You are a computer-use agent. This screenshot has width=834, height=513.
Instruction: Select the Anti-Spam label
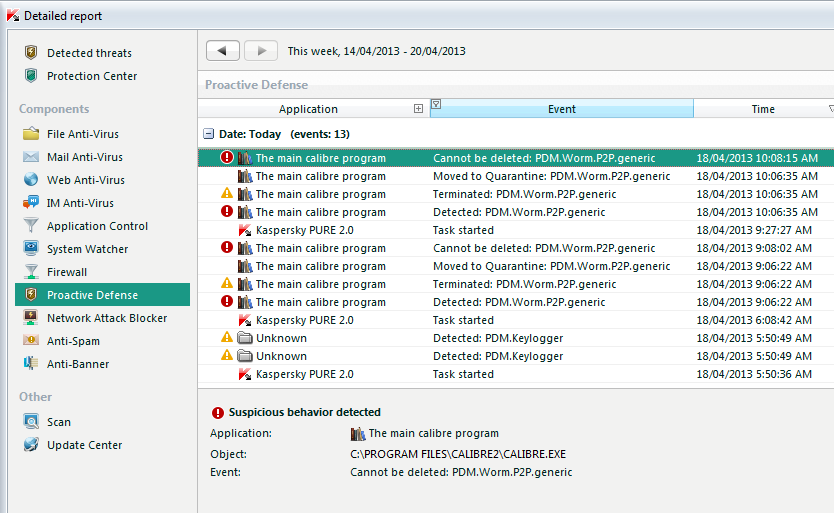pos(73,341)
